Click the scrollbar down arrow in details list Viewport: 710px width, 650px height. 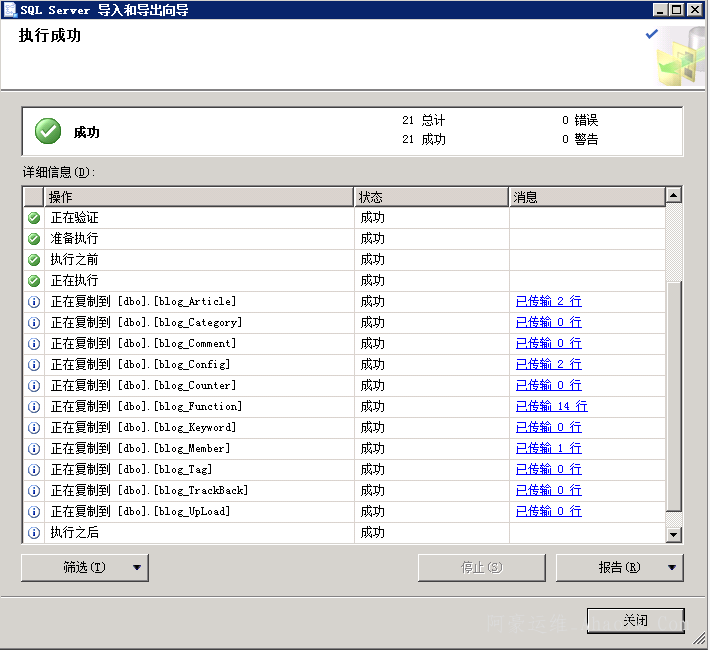coord(674,535)
